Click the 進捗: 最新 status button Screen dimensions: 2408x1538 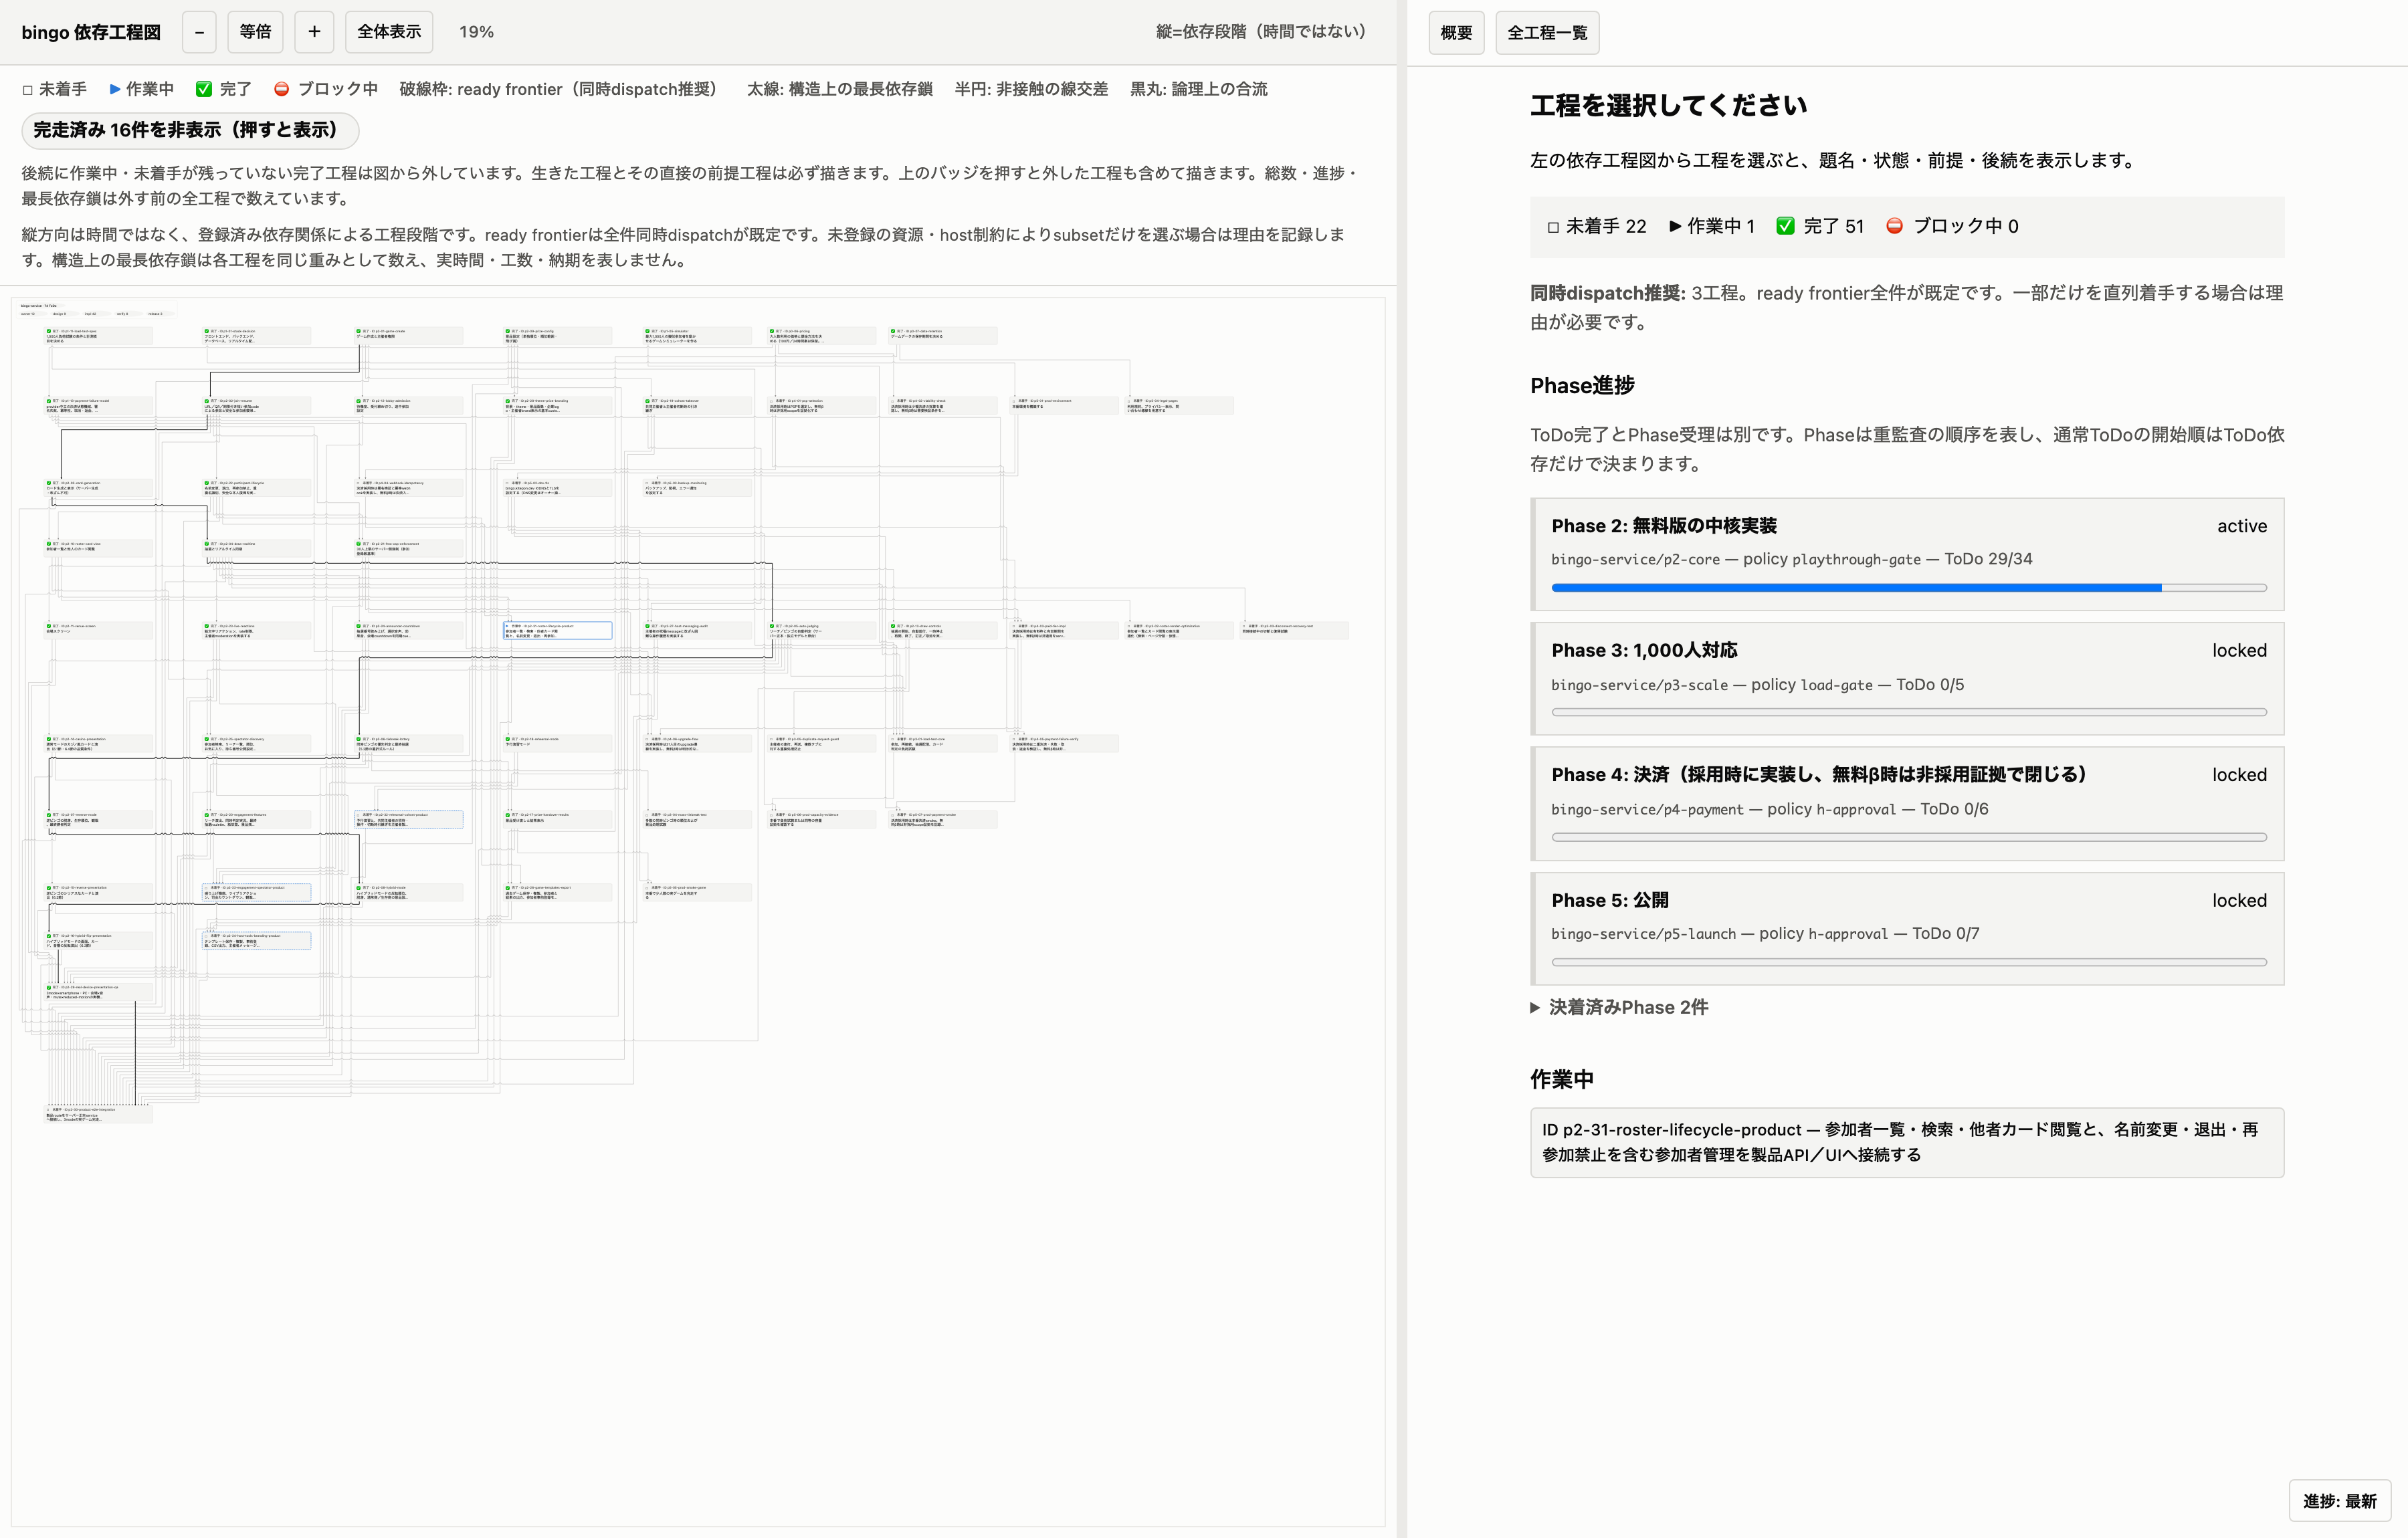(2340, 1501)
